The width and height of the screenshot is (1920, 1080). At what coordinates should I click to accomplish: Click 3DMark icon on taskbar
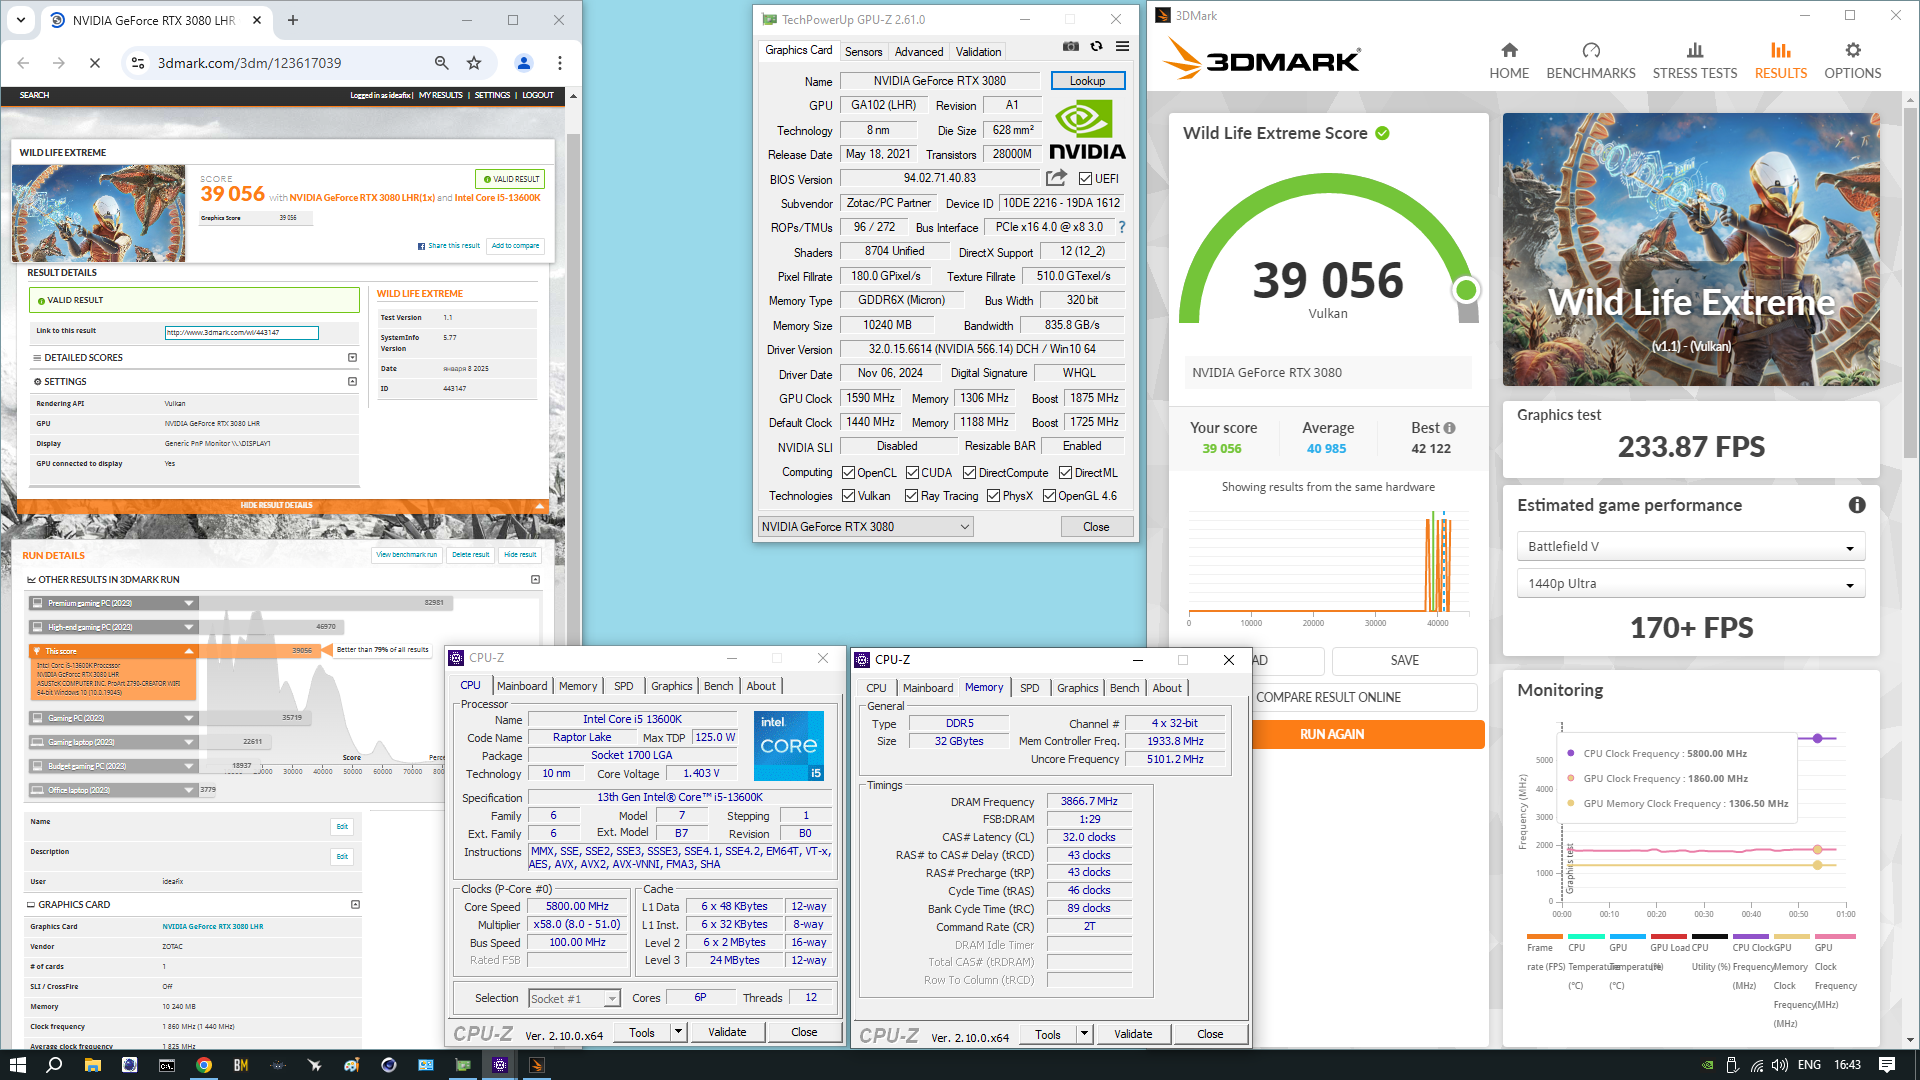click(x=537, y=1065)
